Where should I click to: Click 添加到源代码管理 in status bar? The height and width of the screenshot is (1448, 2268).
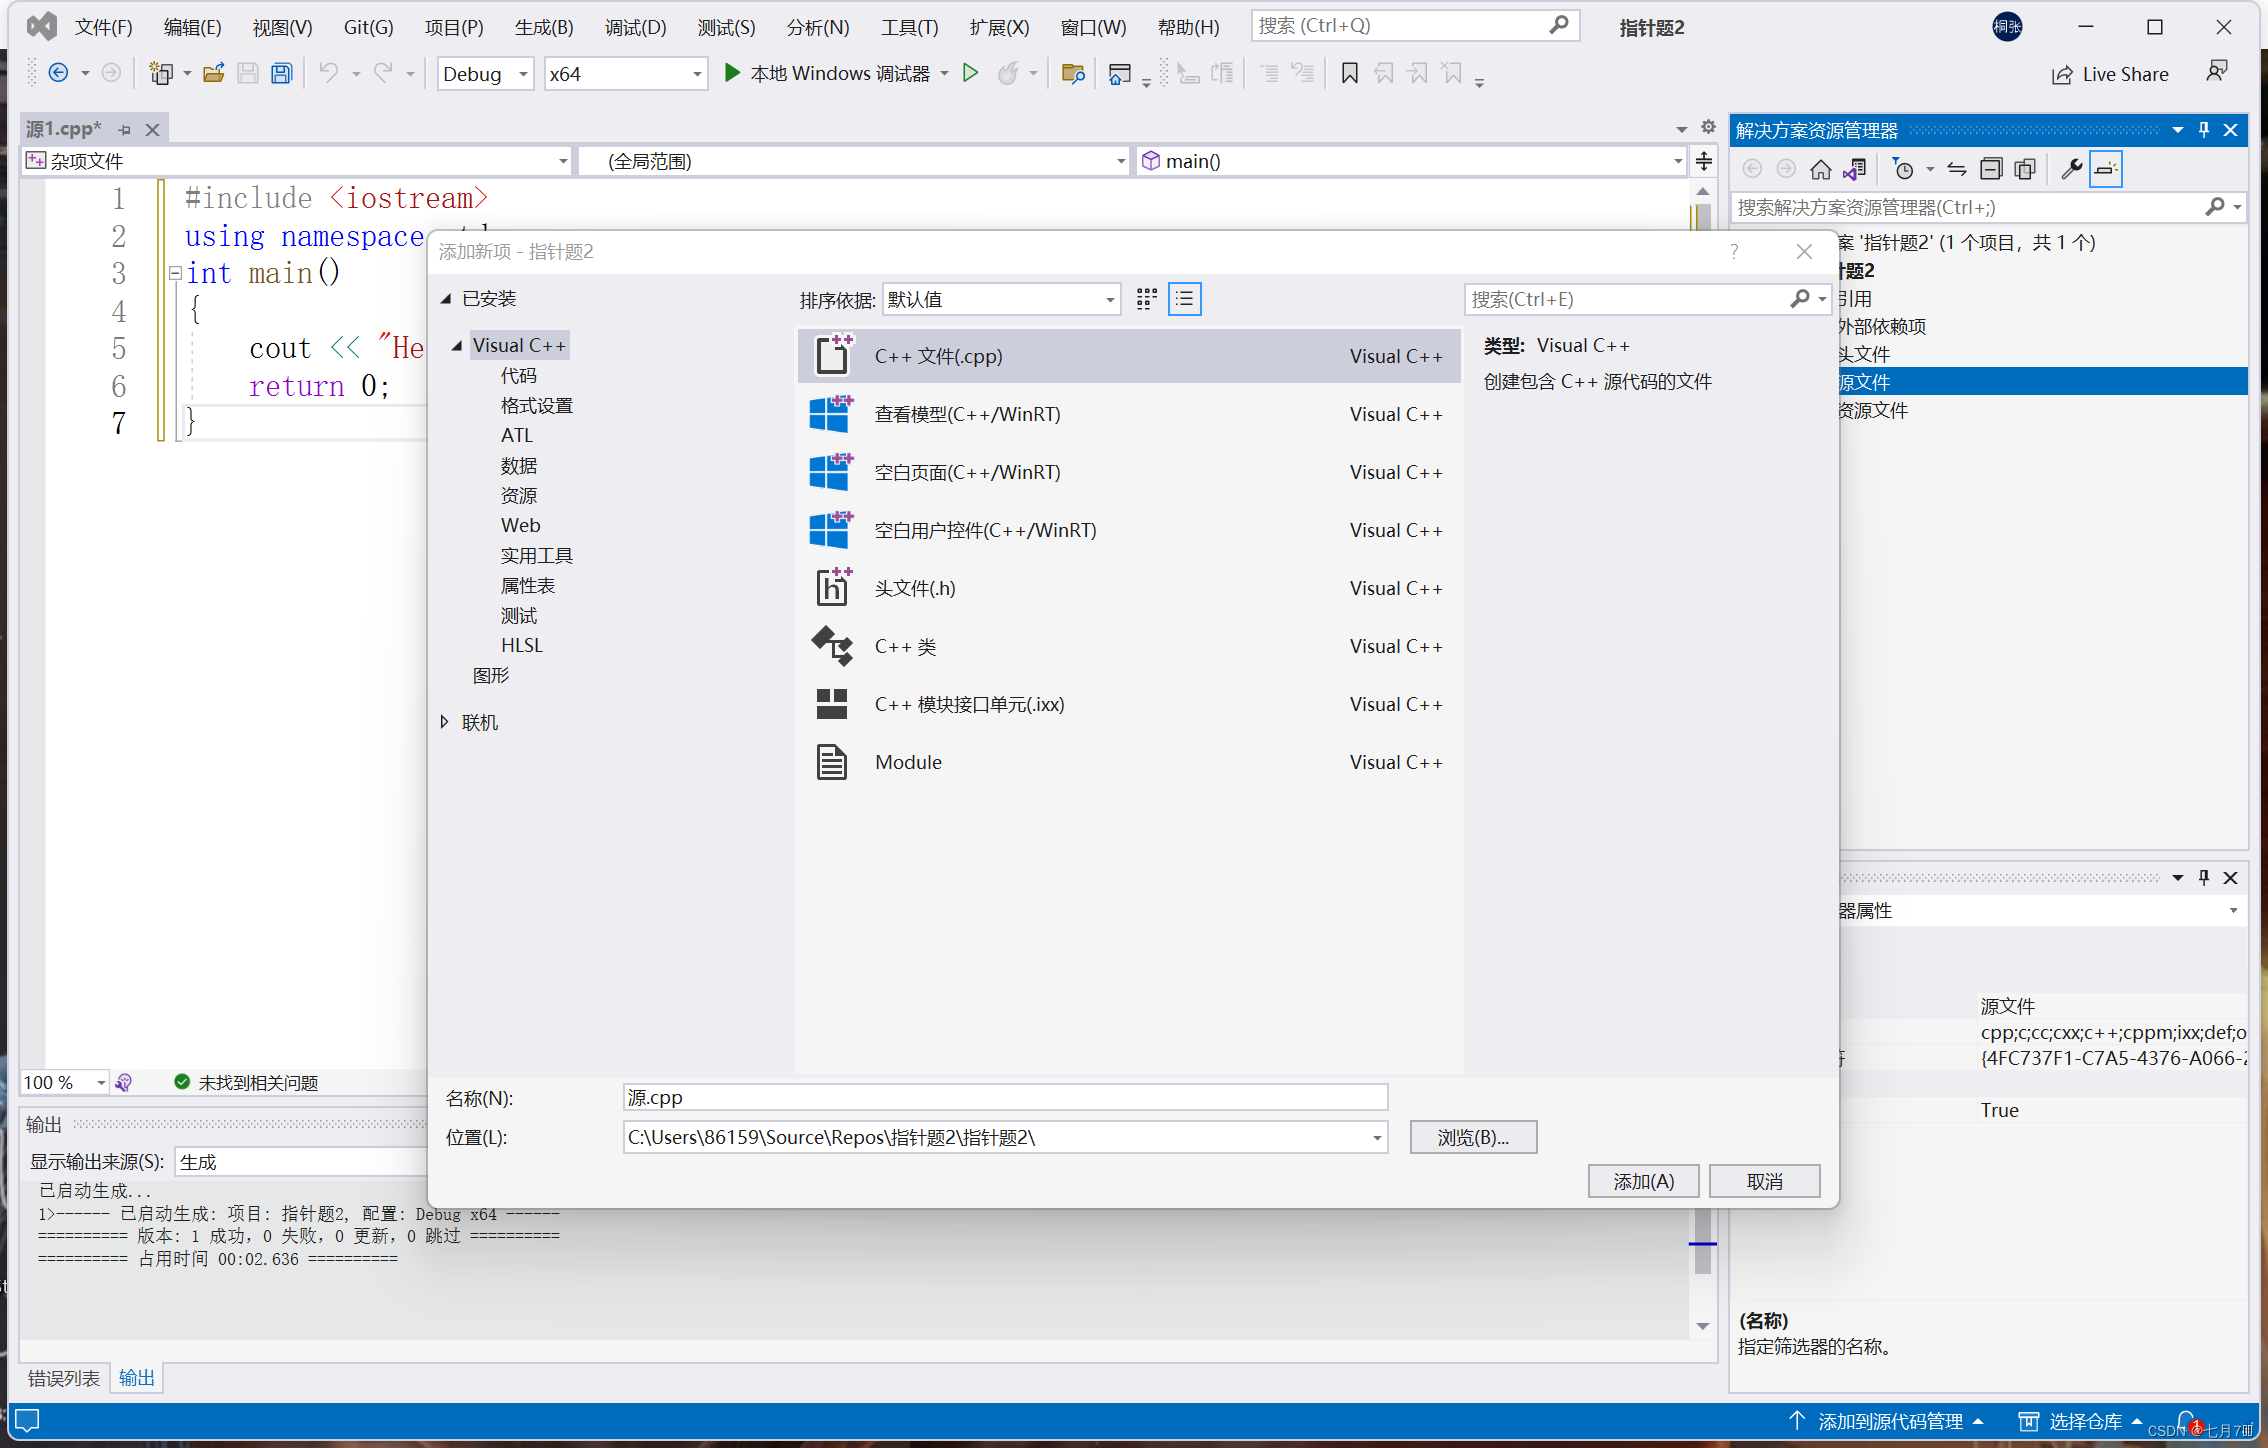pyautogui.click(x=1885, y=1421)
